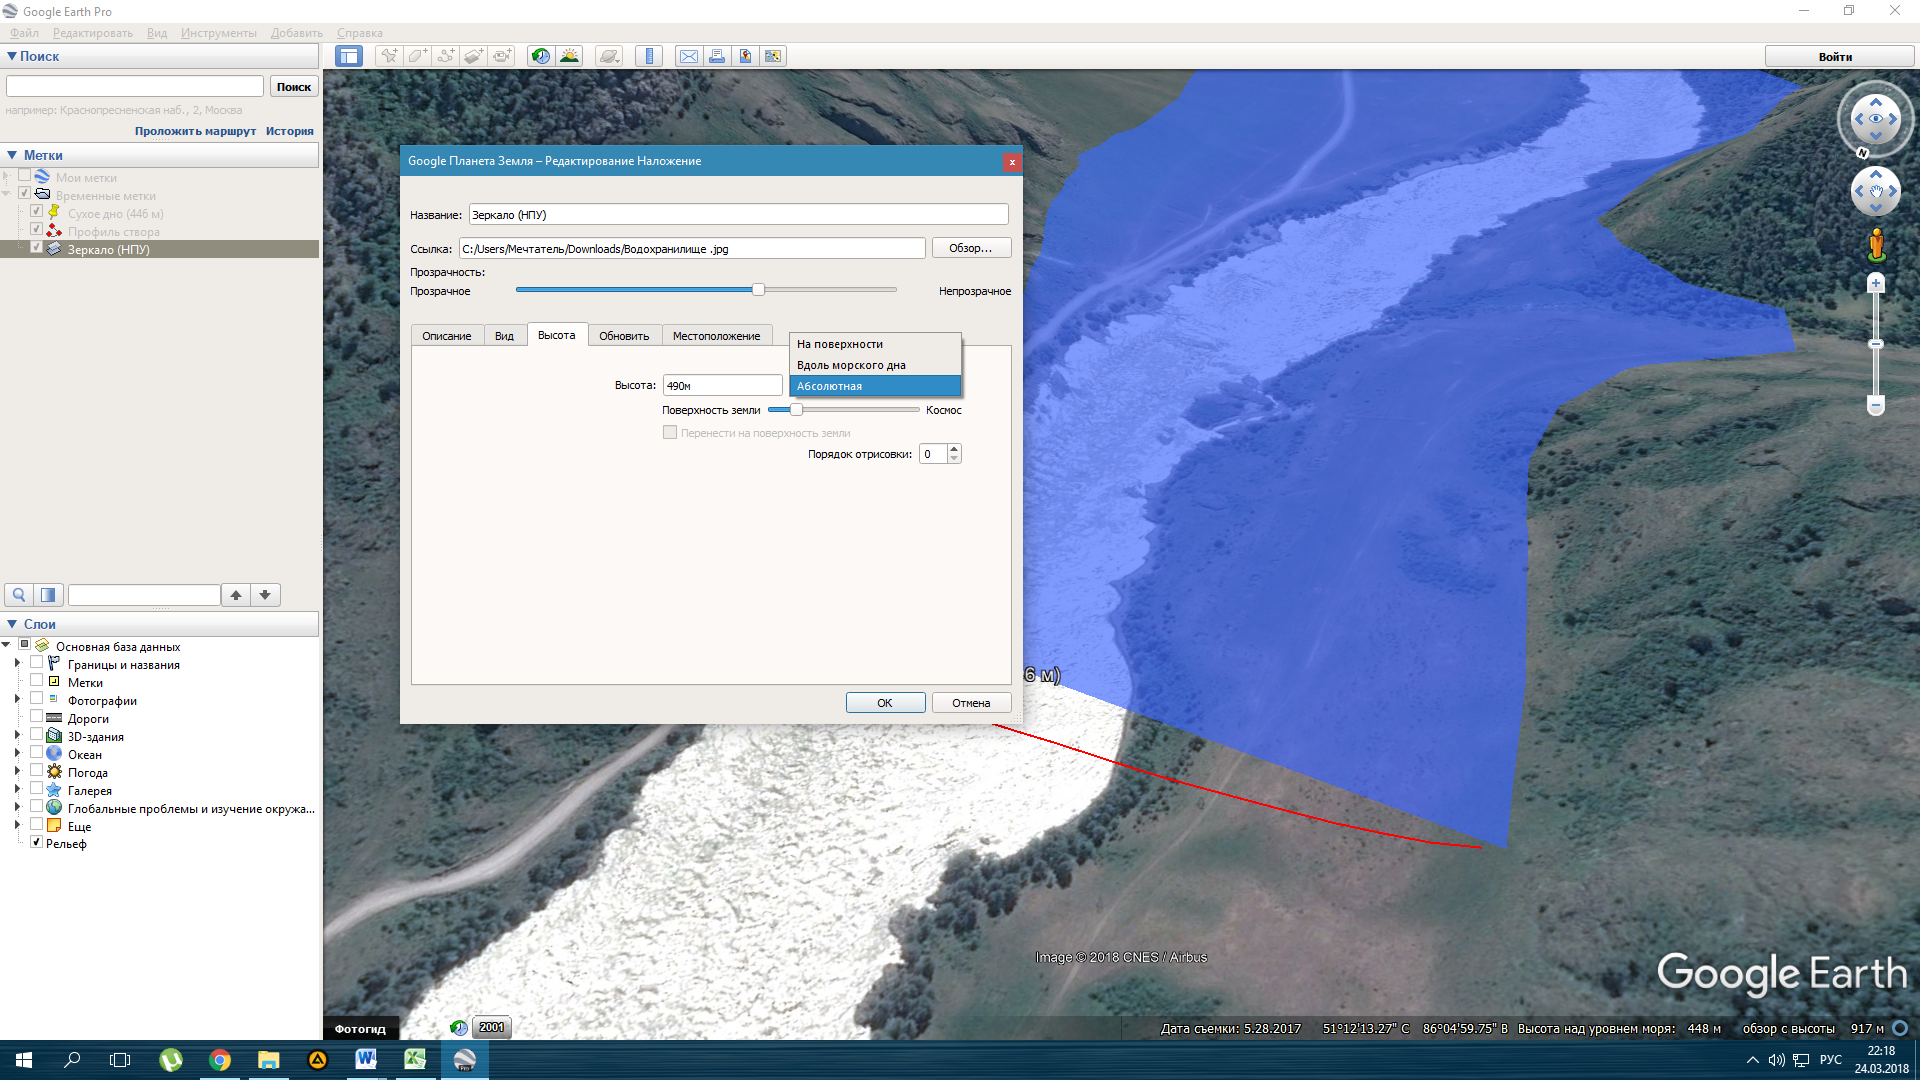The image size is (1920, 1080).
Task: Toggle the Зеркало (НПУ) checkbox
Action: 37,248
